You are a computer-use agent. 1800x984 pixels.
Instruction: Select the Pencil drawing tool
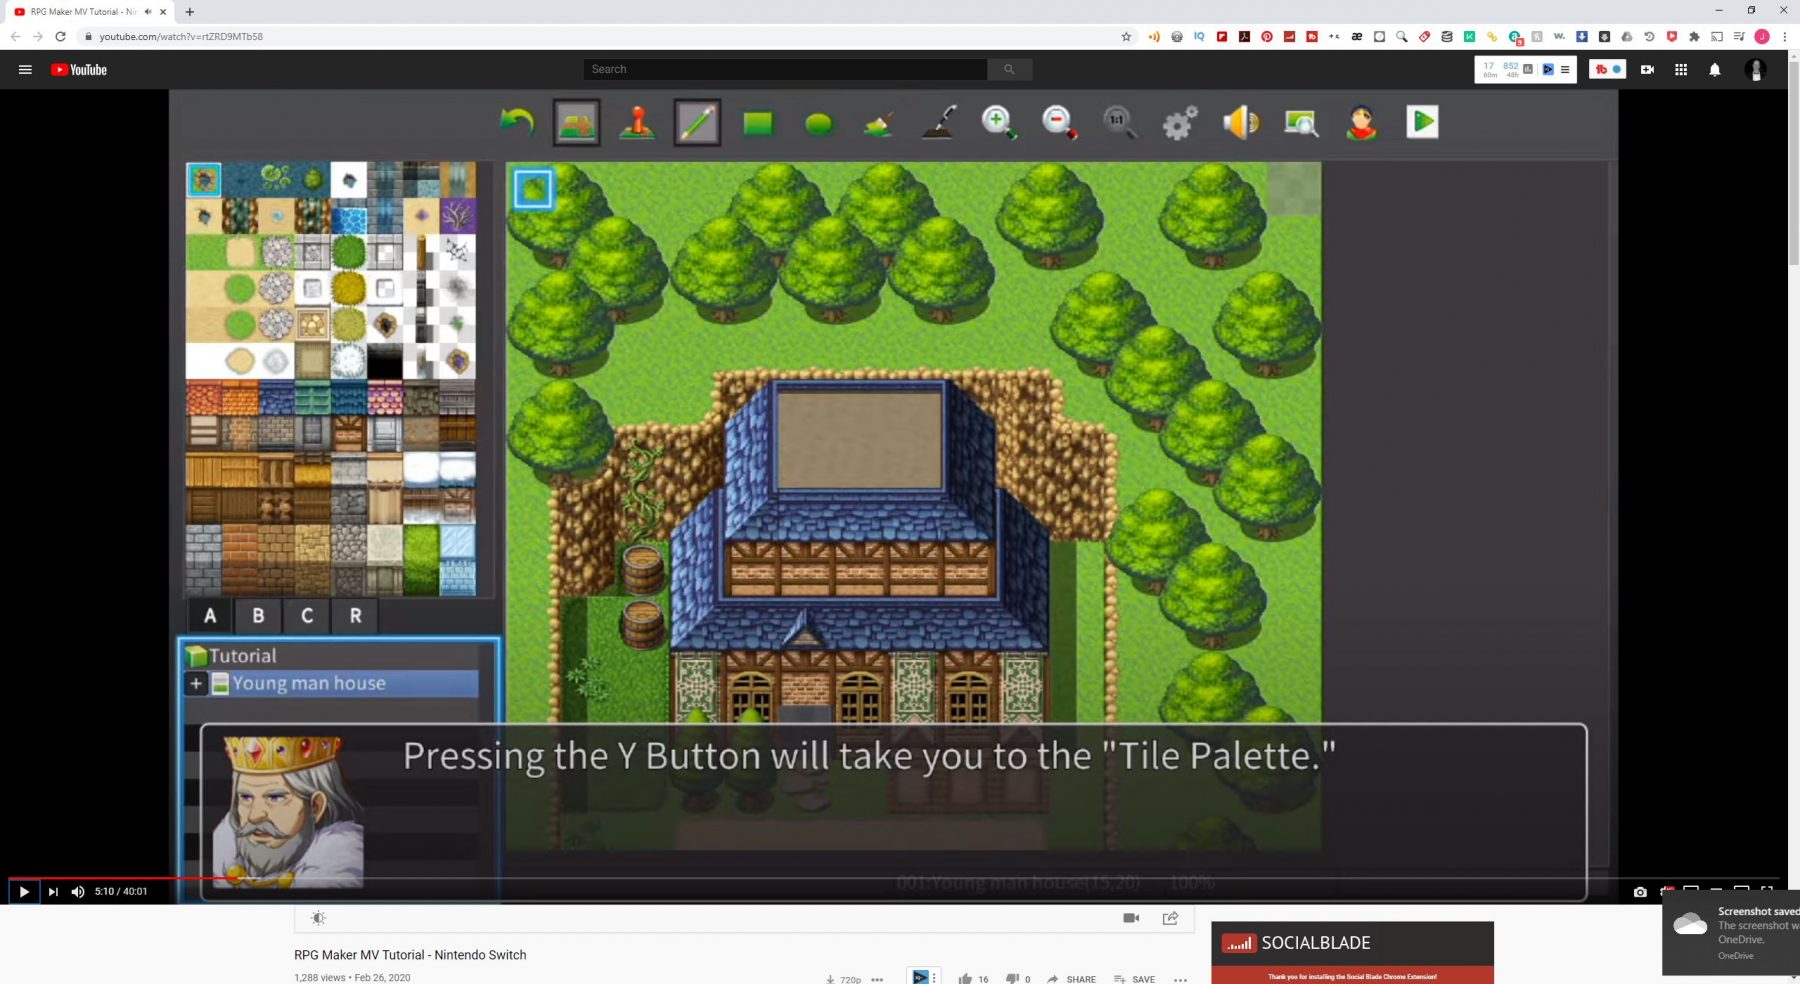(697, 123)
